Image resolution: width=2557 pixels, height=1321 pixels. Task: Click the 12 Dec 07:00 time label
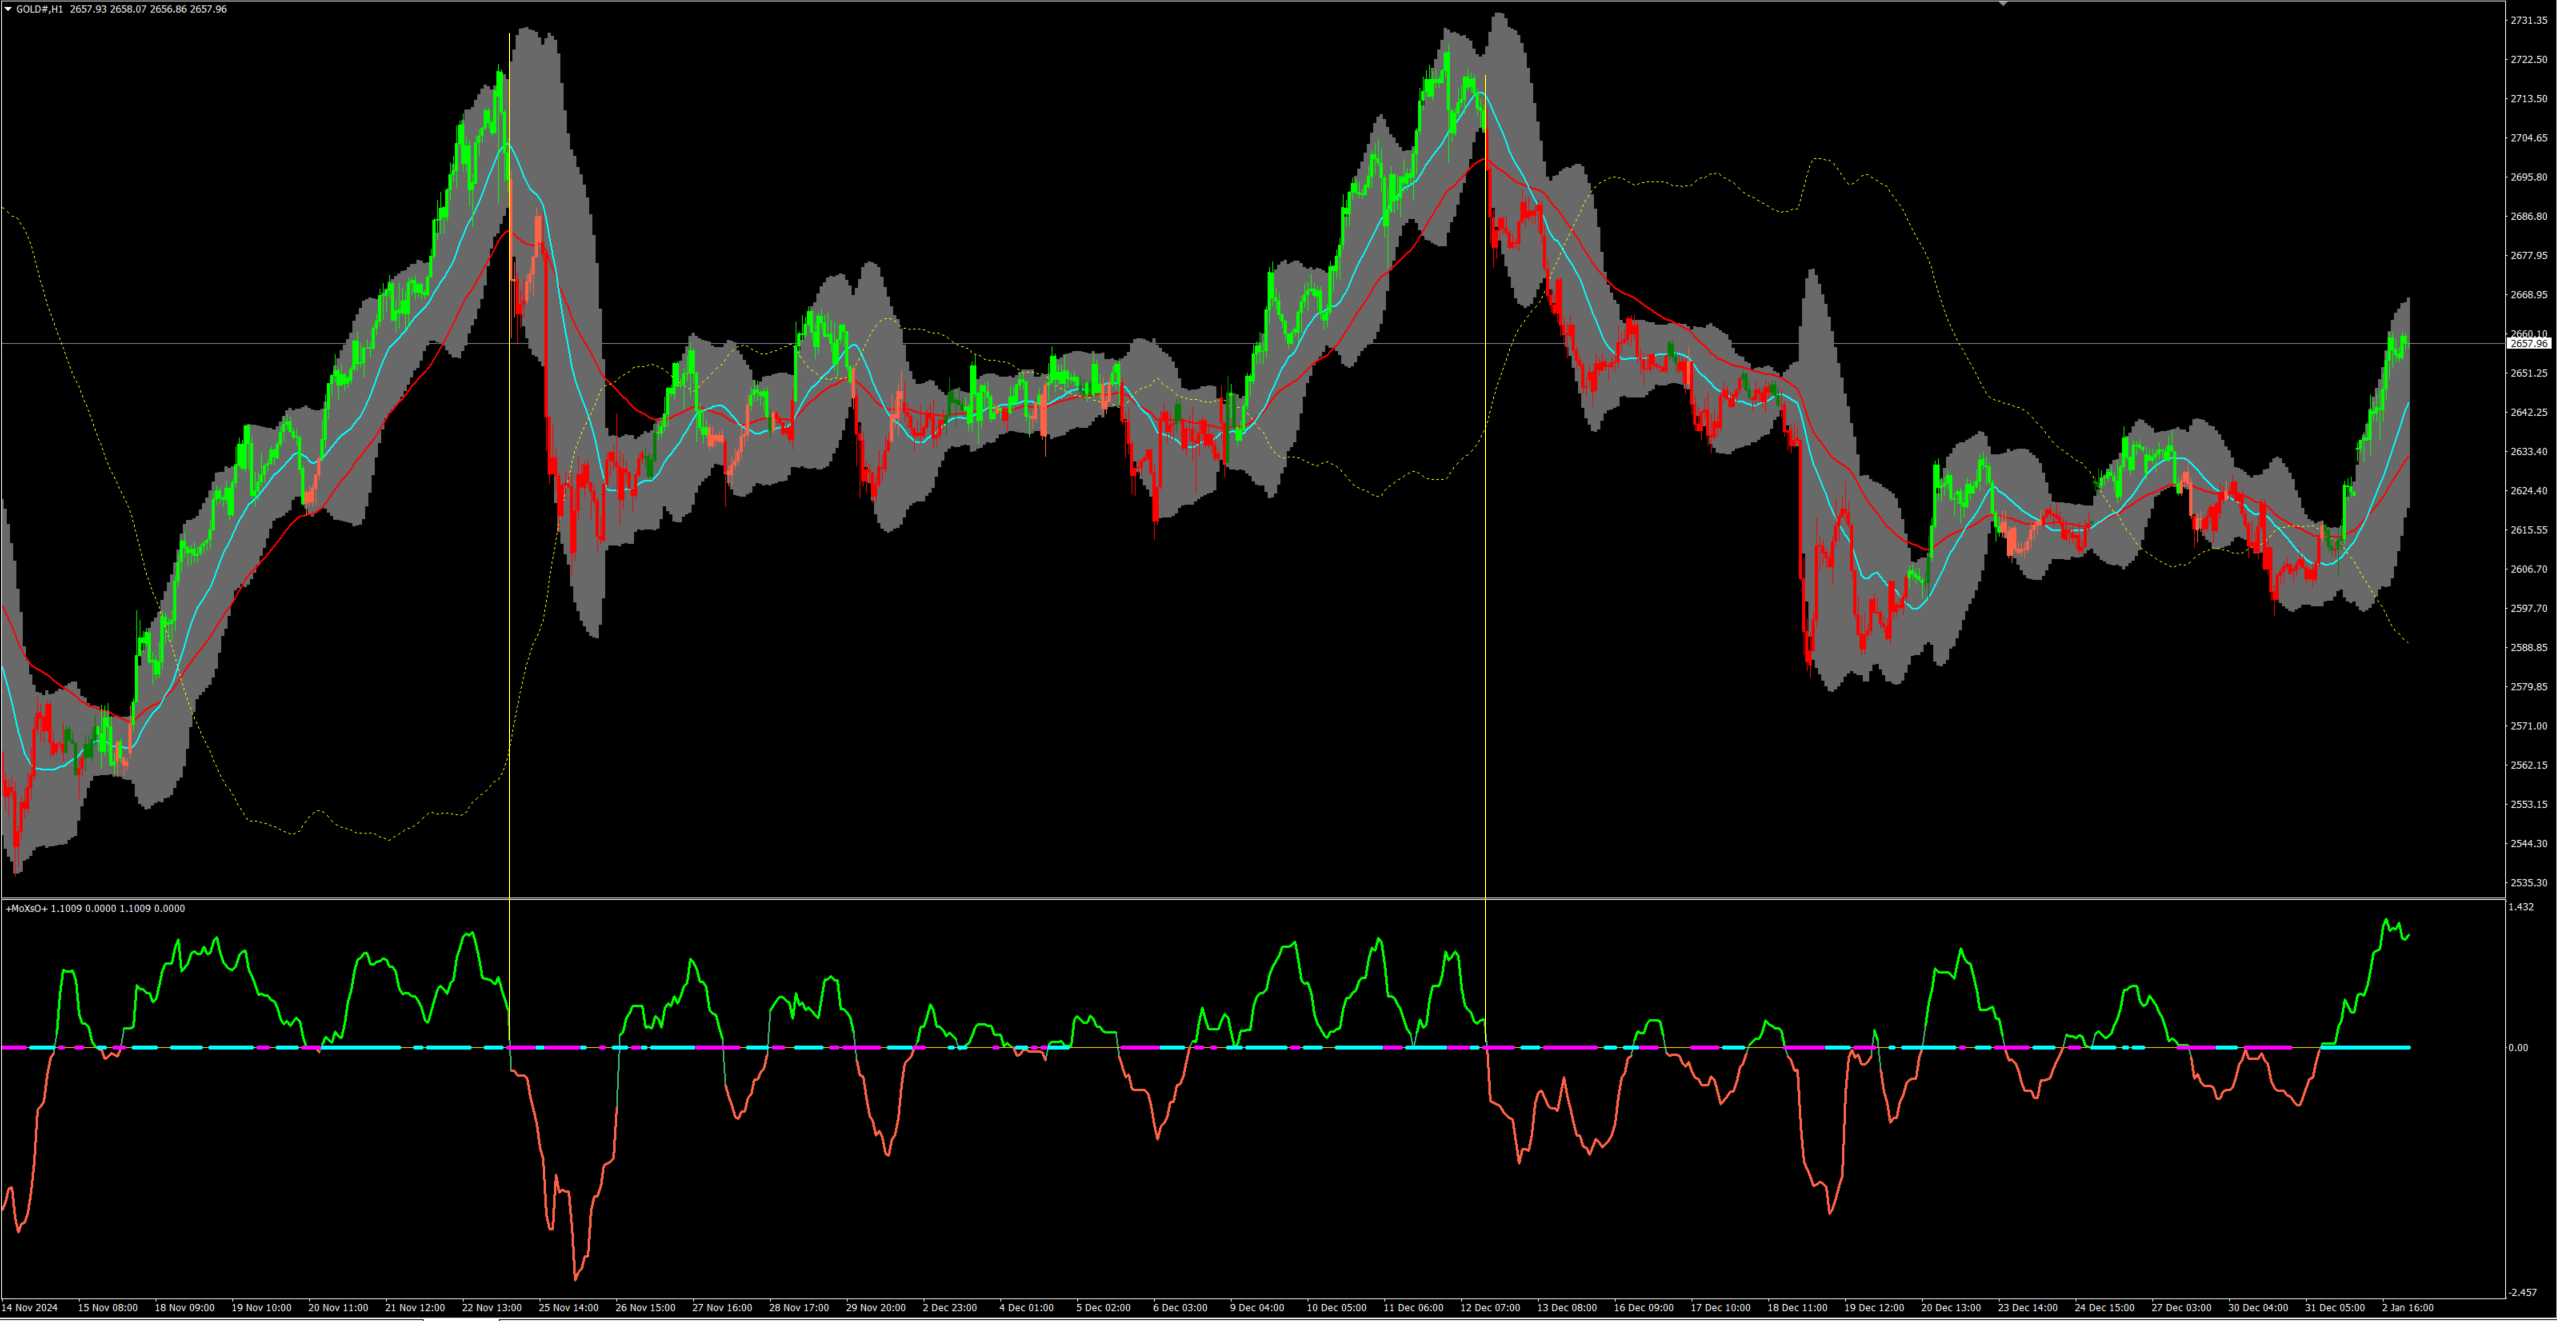[x=1490, y=1307]
